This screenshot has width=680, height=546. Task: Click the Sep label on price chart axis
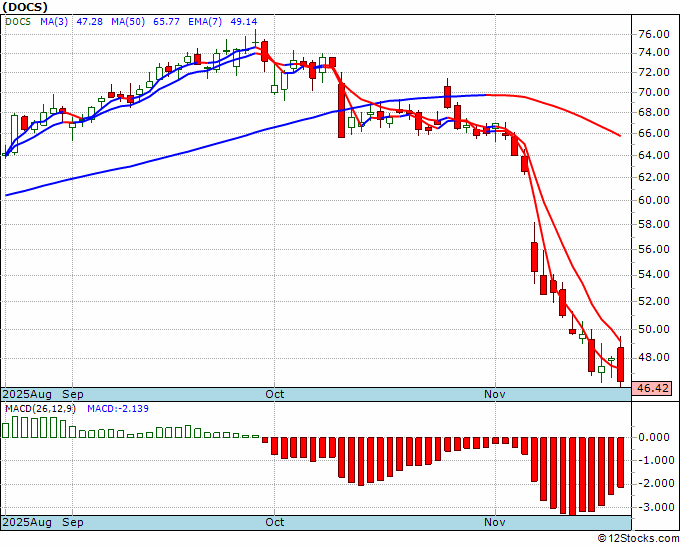[73, 394]
